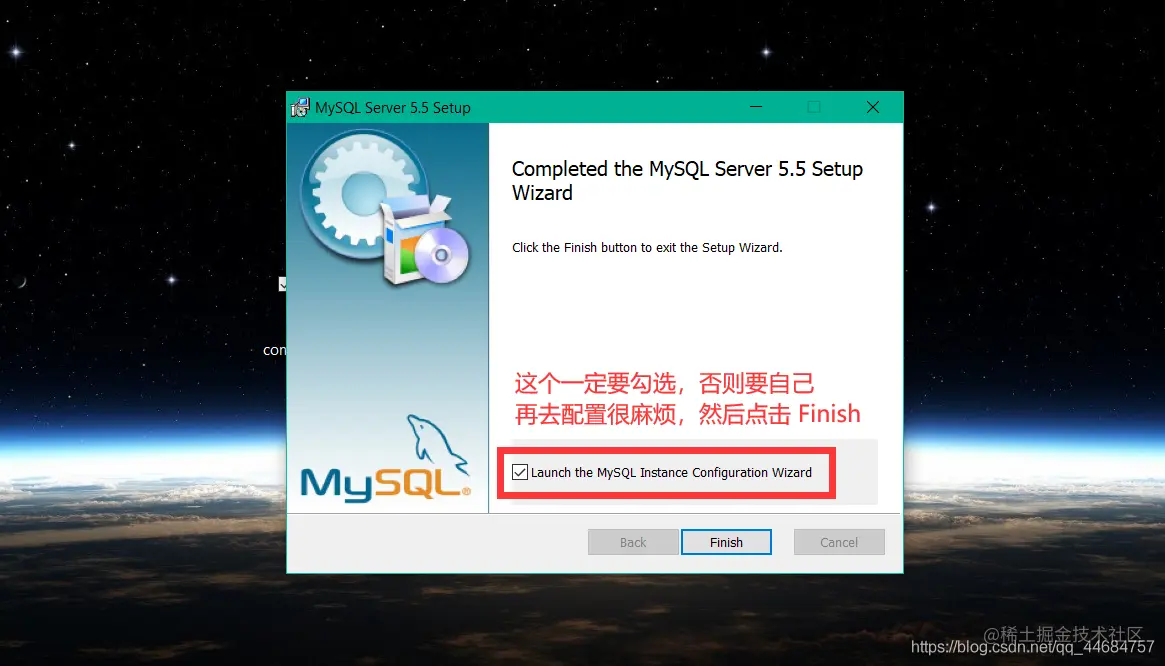
Task: Click the disabled Back button
Action: pyautogui.click(x=633, y=542)
